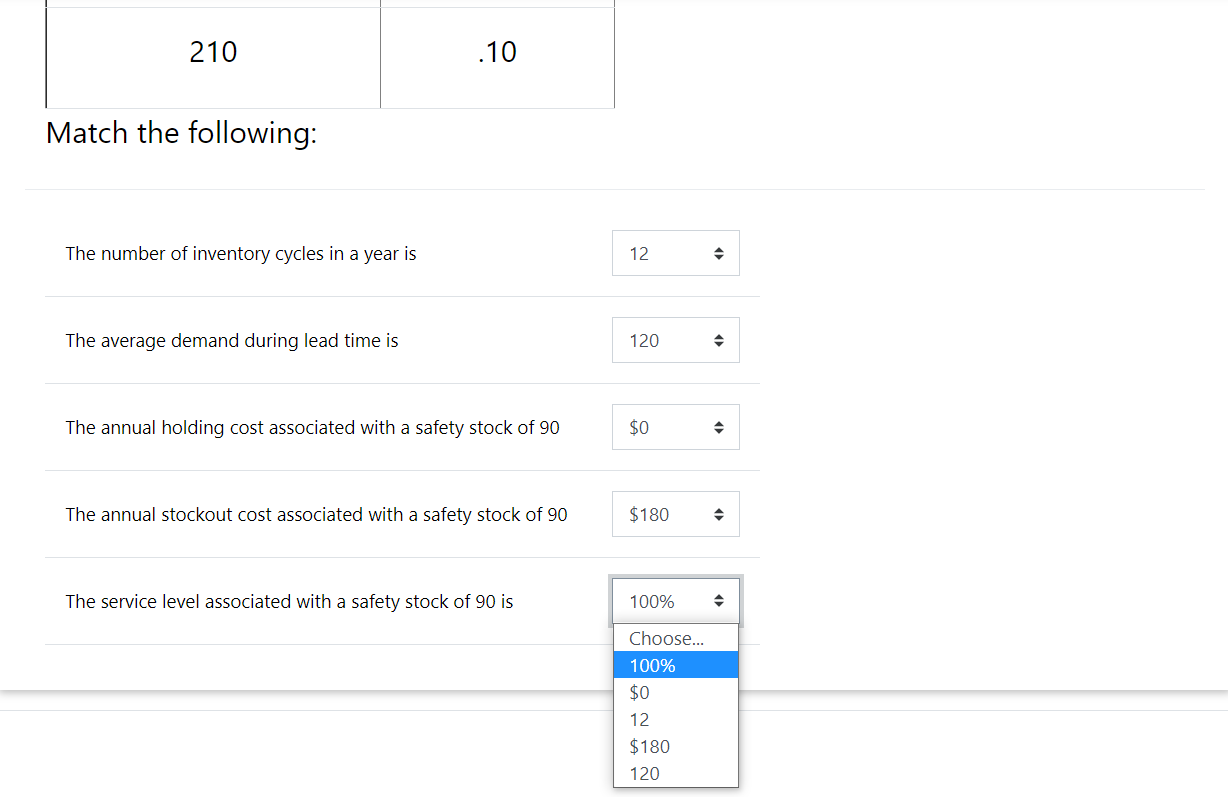Select $0 from the open dropdown list

[x=639, y=692]
